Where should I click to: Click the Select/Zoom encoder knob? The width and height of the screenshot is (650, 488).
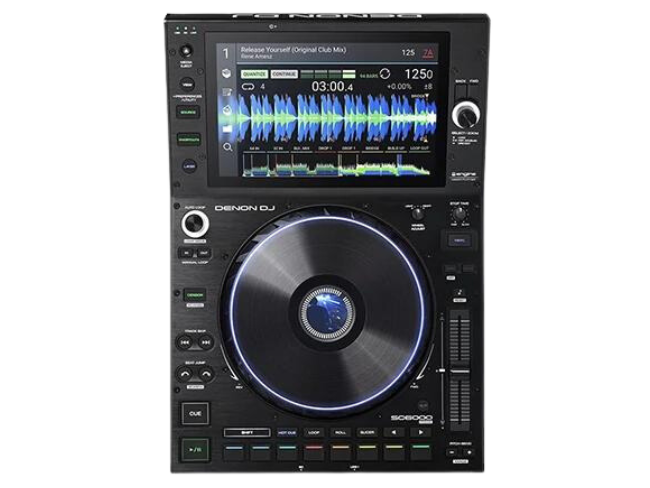coord(466,114)
